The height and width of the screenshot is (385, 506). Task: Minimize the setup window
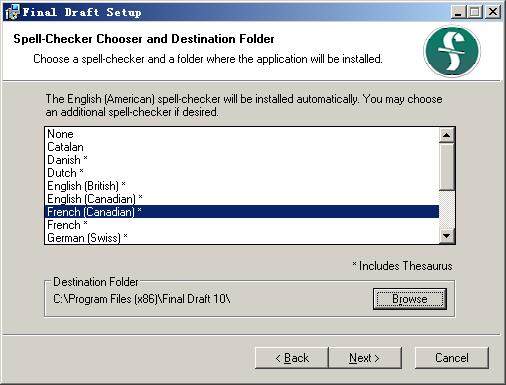[459, 12]
